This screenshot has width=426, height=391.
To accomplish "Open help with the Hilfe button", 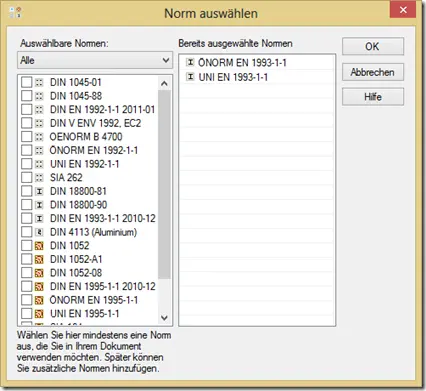I will (373, 97).
